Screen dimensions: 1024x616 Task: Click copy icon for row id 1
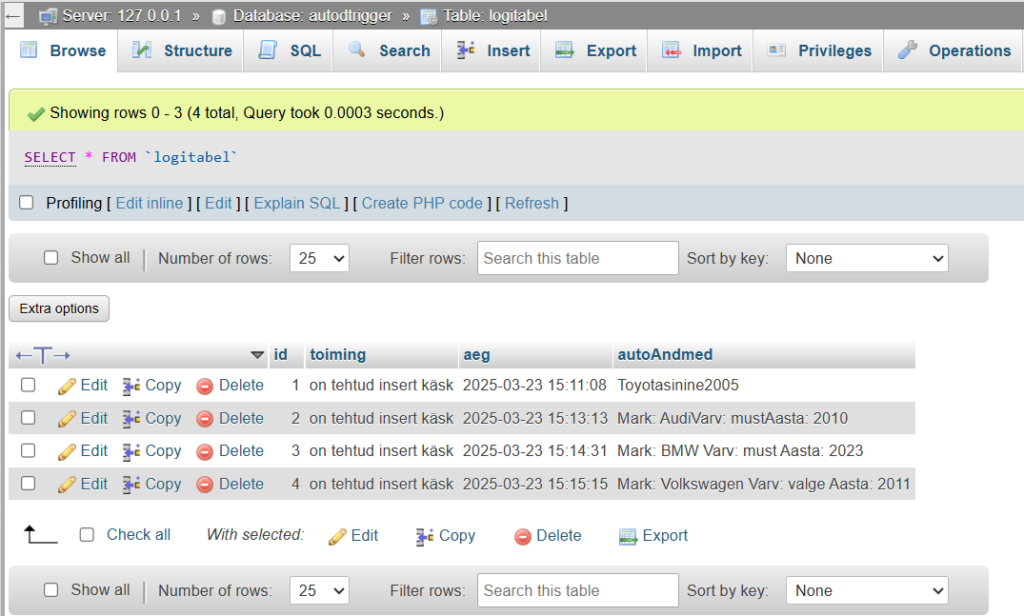point(131,386)
